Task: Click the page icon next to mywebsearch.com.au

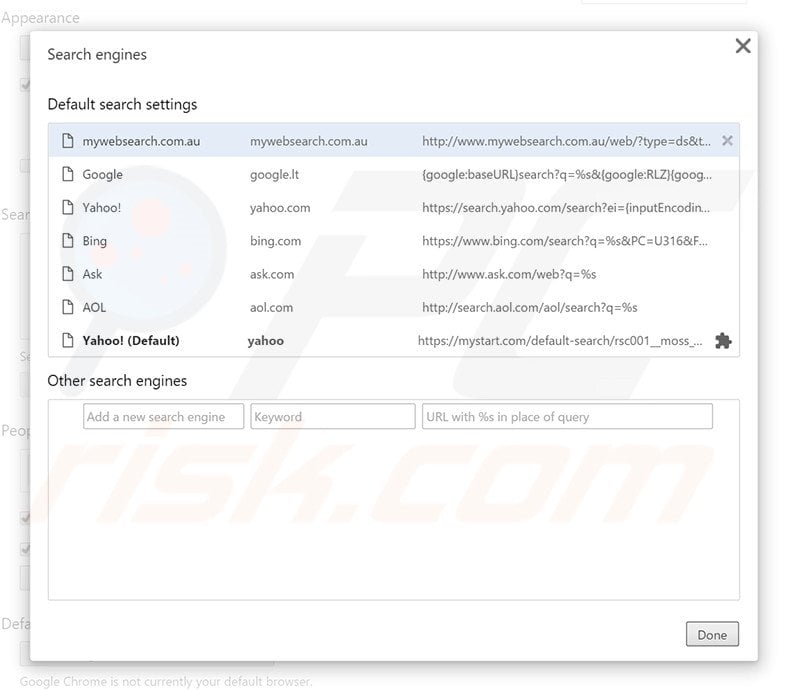Action: click(68, 141)
